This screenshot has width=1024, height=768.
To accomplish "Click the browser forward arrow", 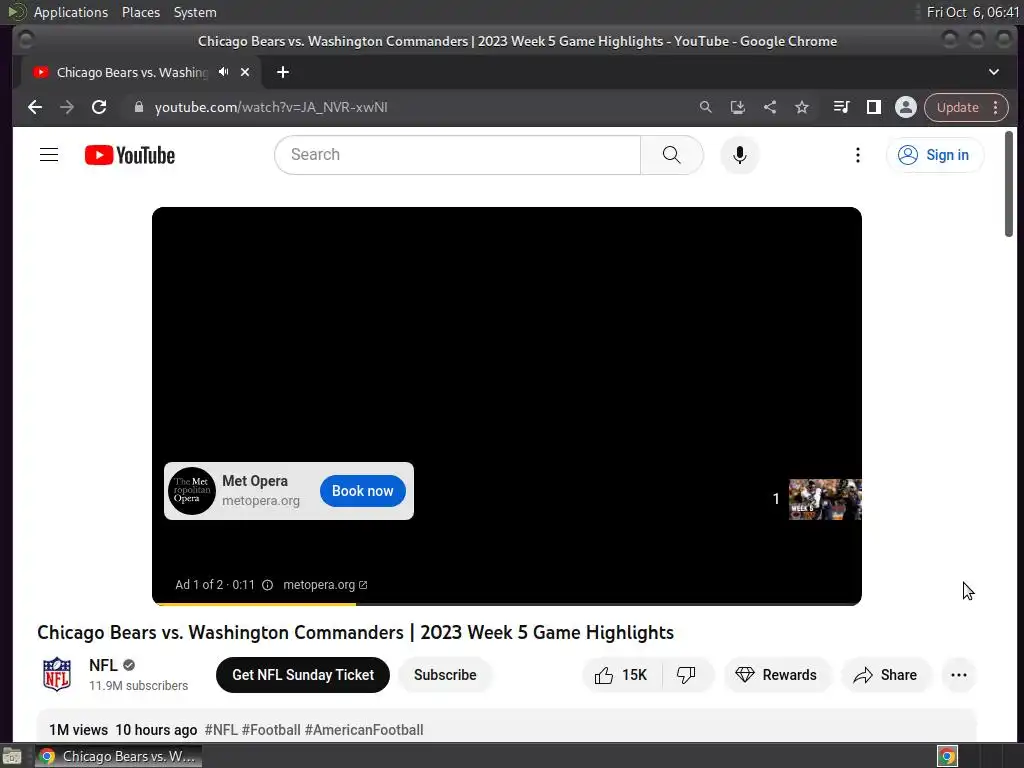I will 67,107.
